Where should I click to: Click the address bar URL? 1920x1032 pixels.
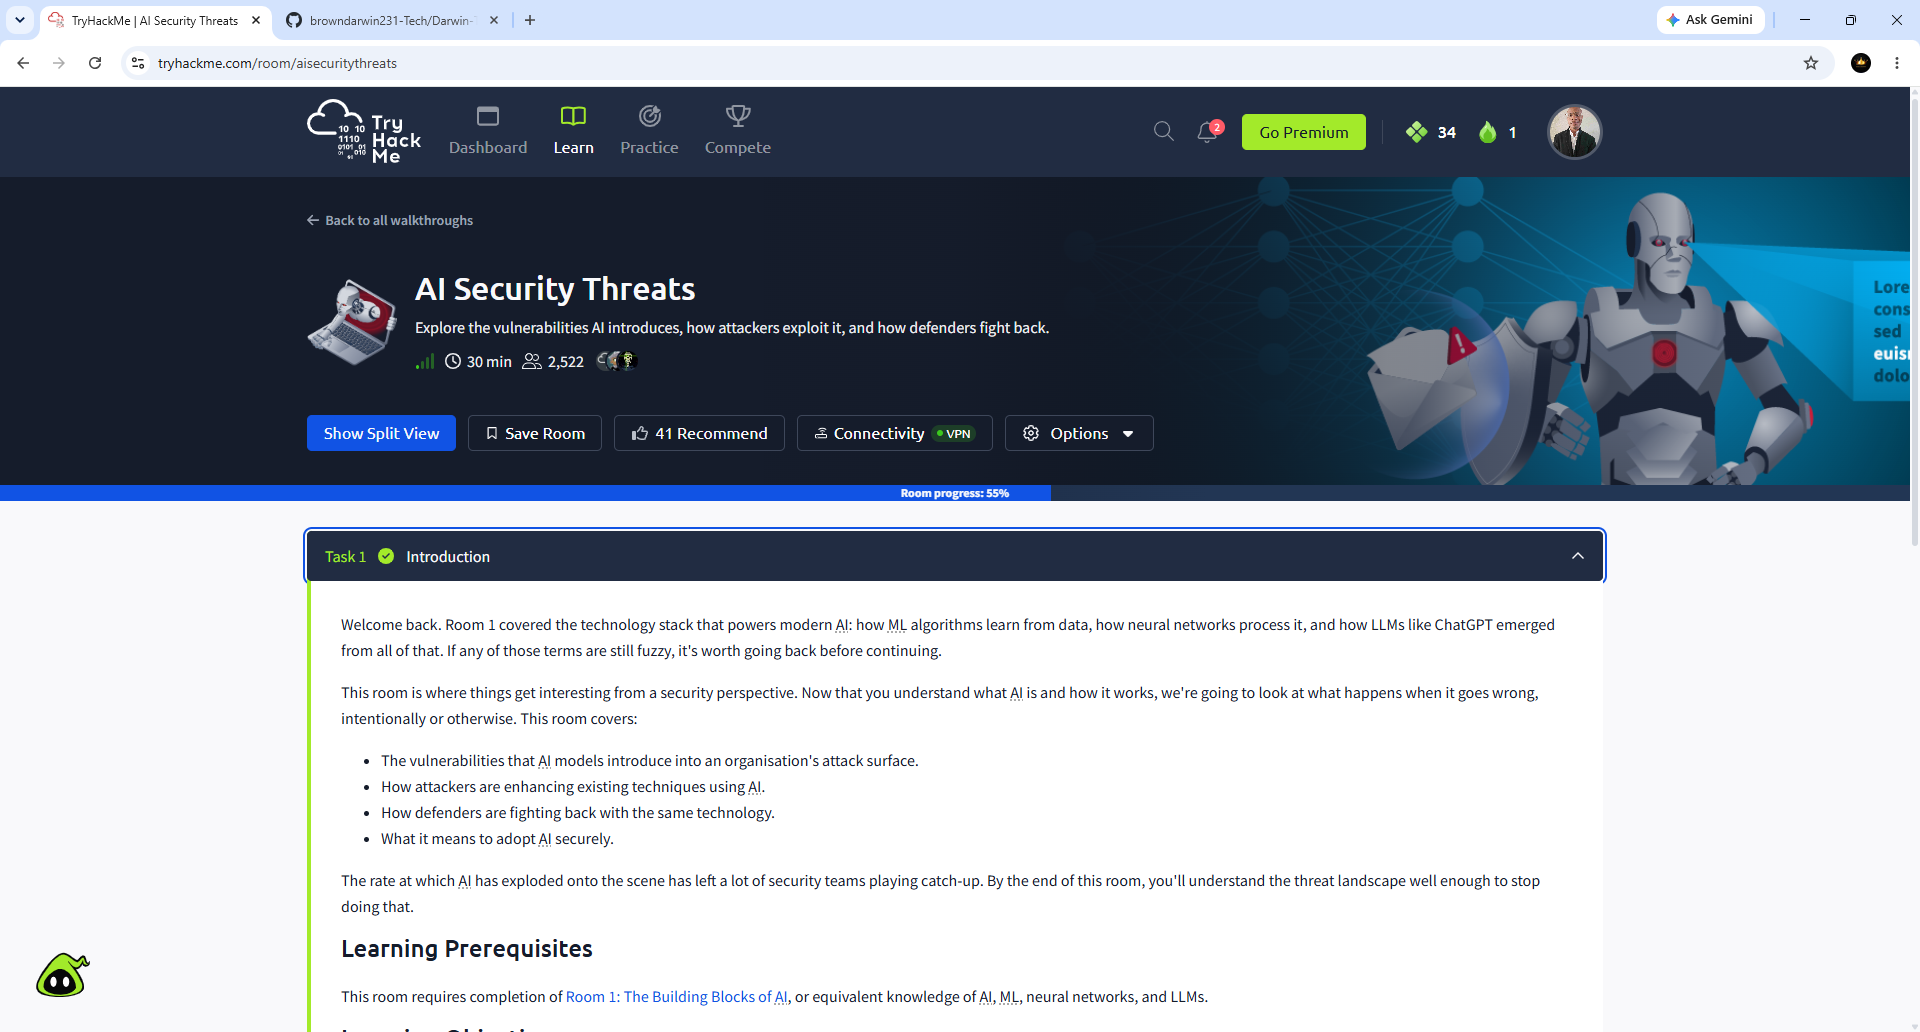pos(277,63)
